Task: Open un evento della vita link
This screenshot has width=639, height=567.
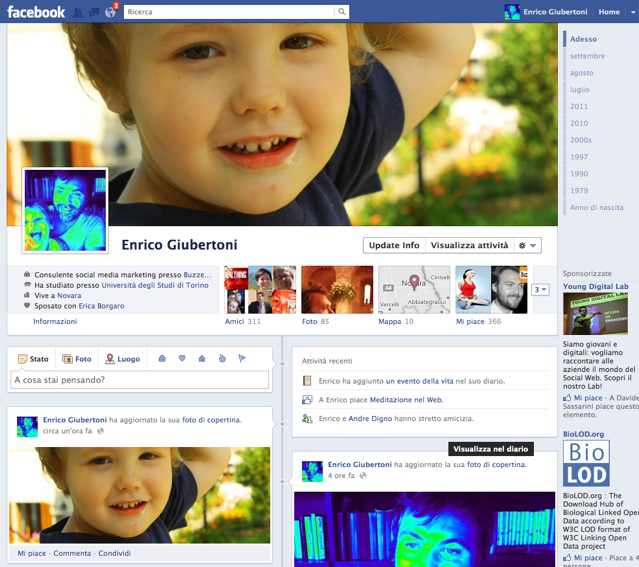Action: (419, 381)
